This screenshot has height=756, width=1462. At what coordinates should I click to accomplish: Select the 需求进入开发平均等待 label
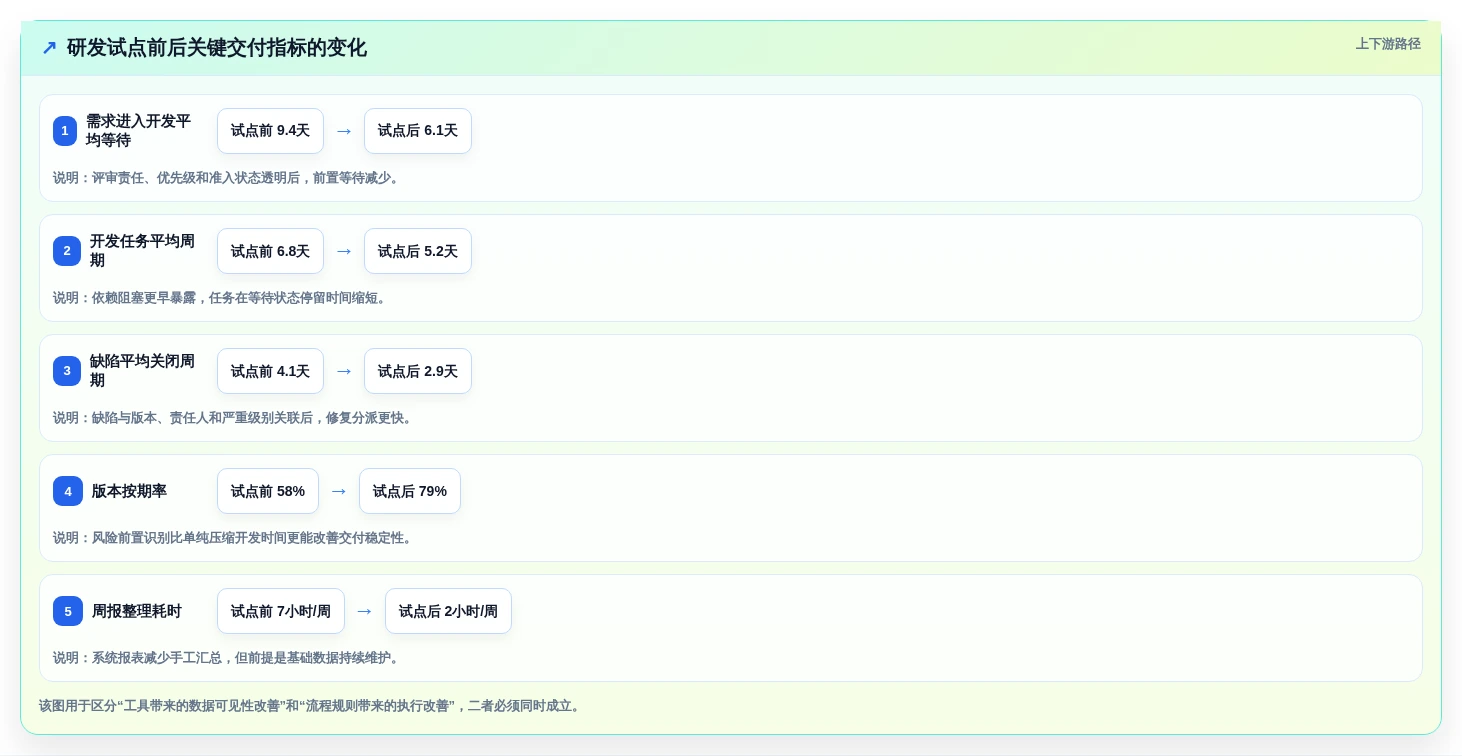[138, 131]
